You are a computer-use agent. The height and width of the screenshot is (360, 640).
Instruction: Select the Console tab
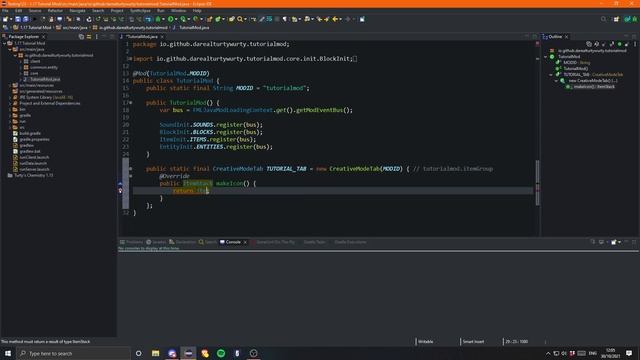(x=233, y=242)
